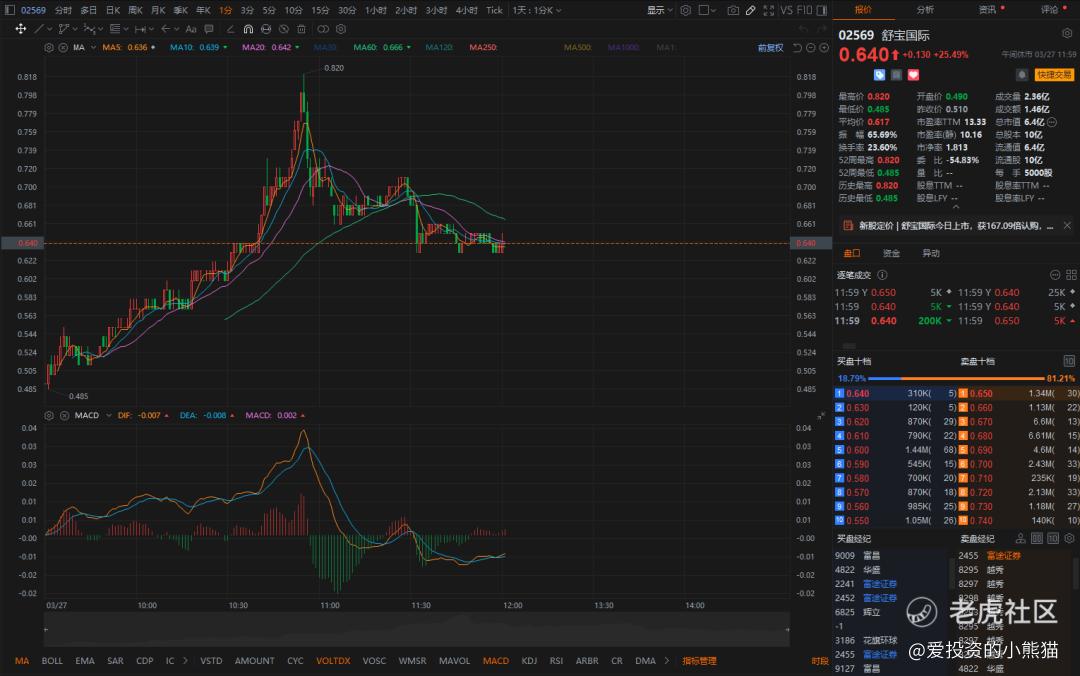Switch to the 分析 analysis tab
The width and height of the screenshot is (1080, 676).
[x=925, y=10]
